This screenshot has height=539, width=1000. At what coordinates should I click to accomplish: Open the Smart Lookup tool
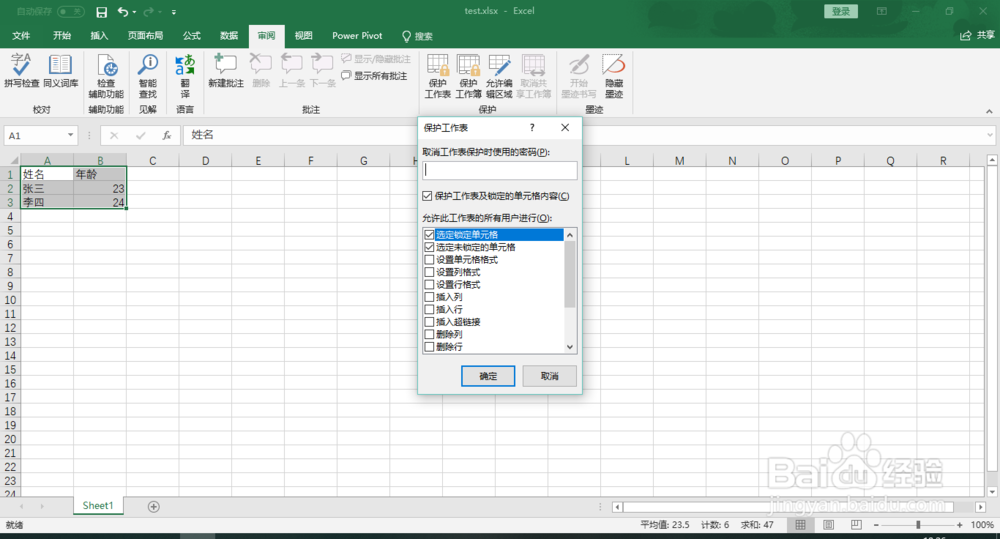coord(148,76)
